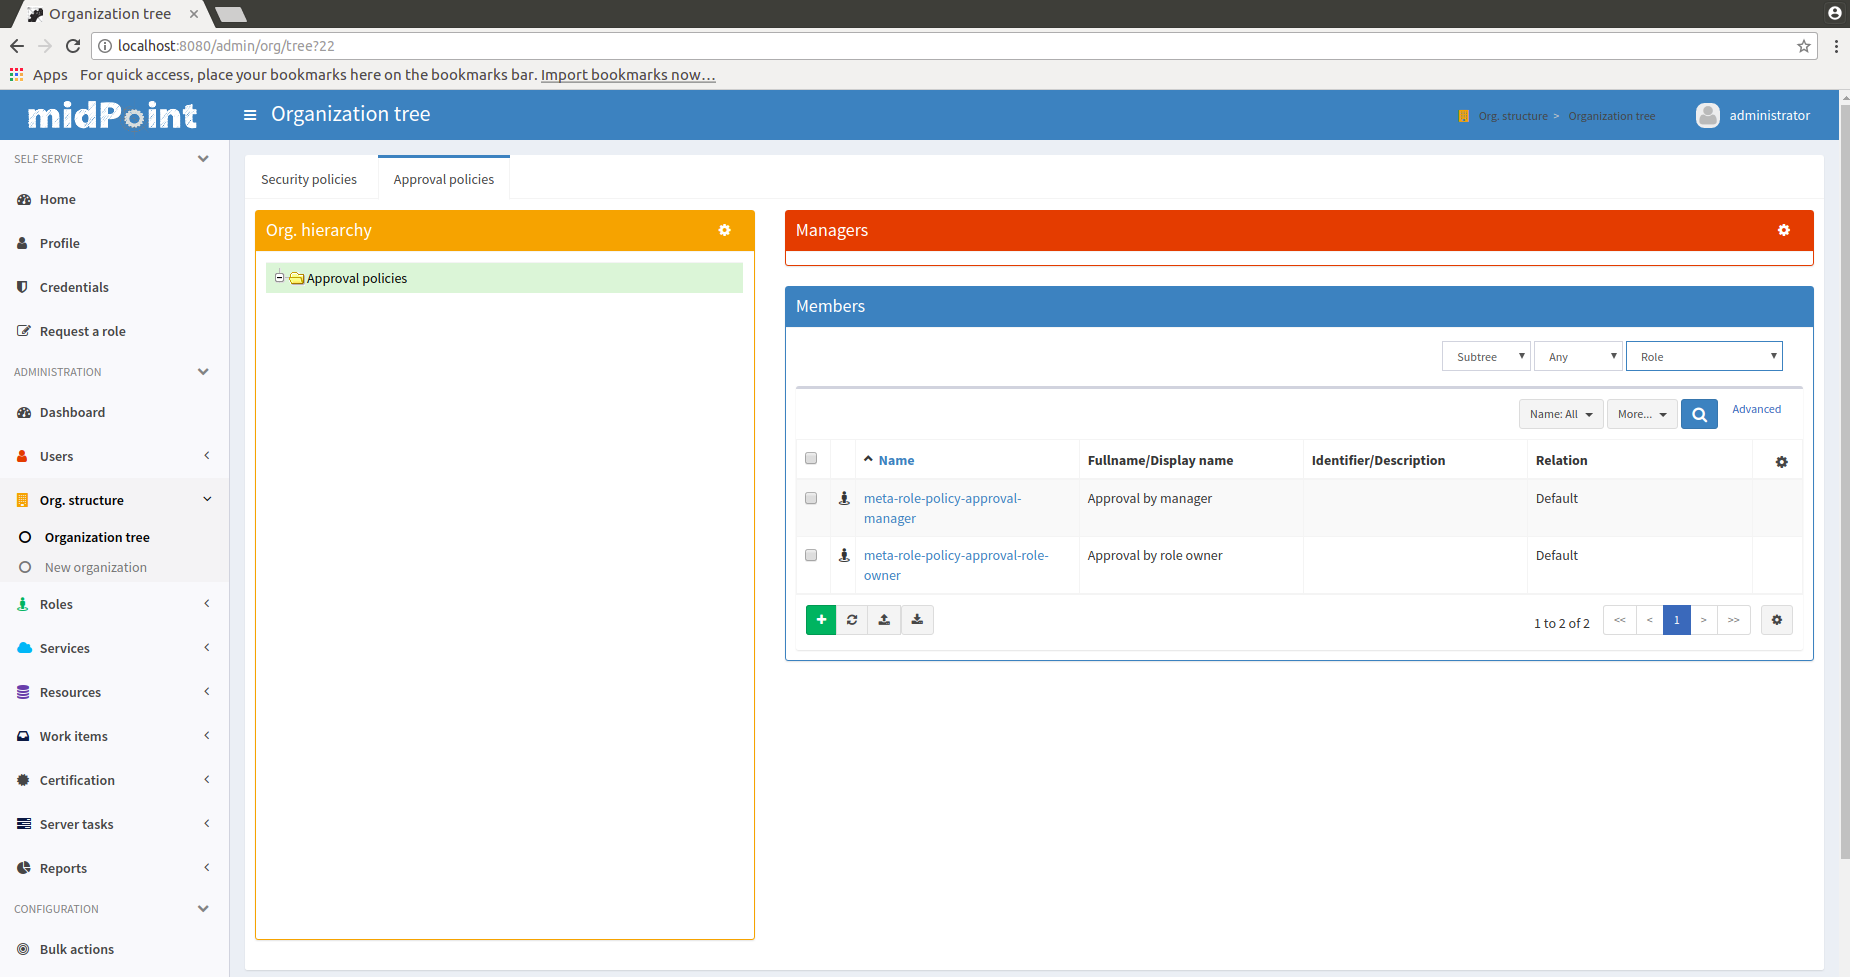The width and height of the screenshot is (1850, 977).
Task: Select the meta-role-policy-approval-manager row checkbox
Action: [x=811, y=498]
